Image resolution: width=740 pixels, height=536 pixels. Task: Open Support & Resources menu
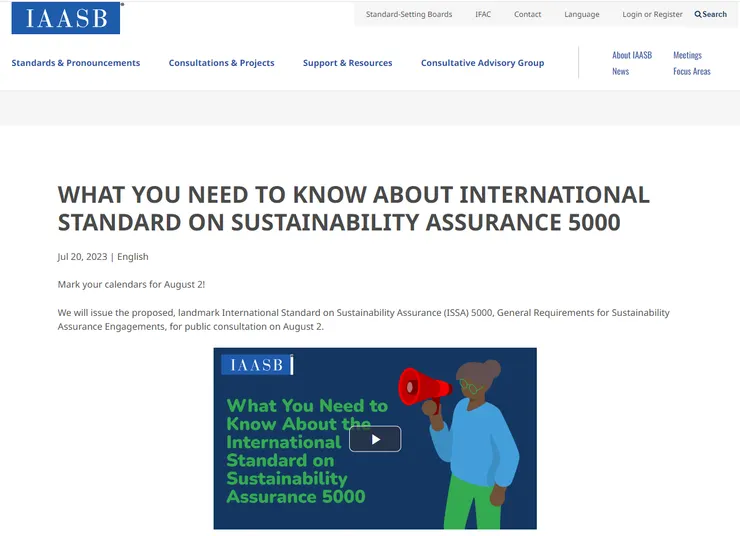(347, 63)
